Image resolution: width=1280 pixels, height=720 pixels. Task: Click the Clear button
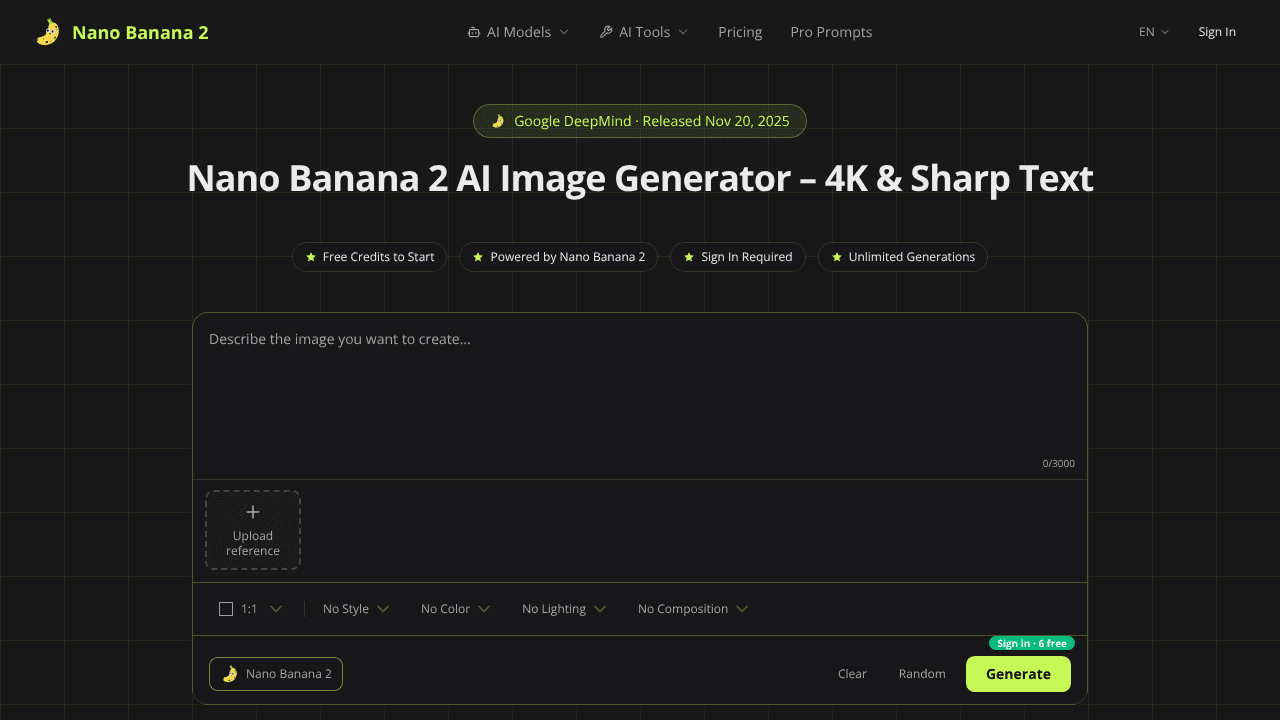click(852, 674)
